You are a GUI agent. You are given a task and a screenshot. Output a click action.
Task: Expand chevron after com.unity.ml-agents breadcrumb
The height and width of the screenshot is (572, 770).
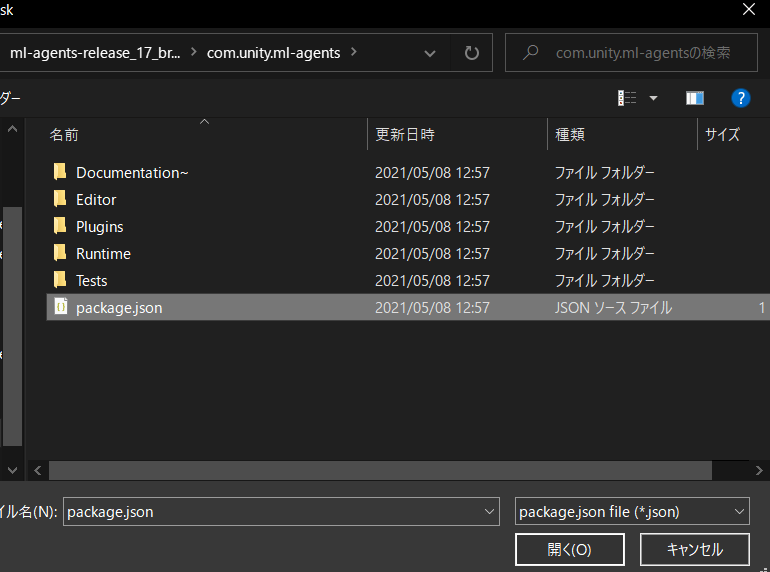pos(354,52)
